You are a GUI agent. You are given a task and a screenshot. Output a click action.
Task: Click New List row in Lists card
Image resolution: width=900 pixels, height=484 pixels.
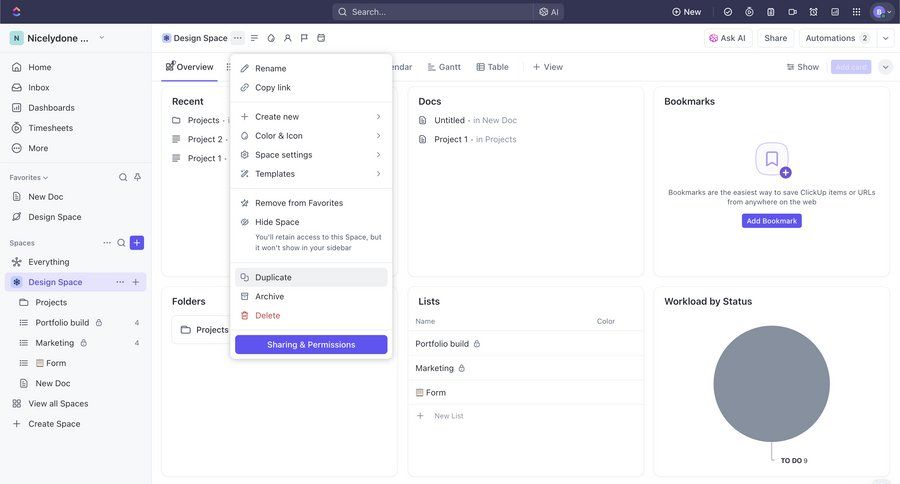point(525,416)
